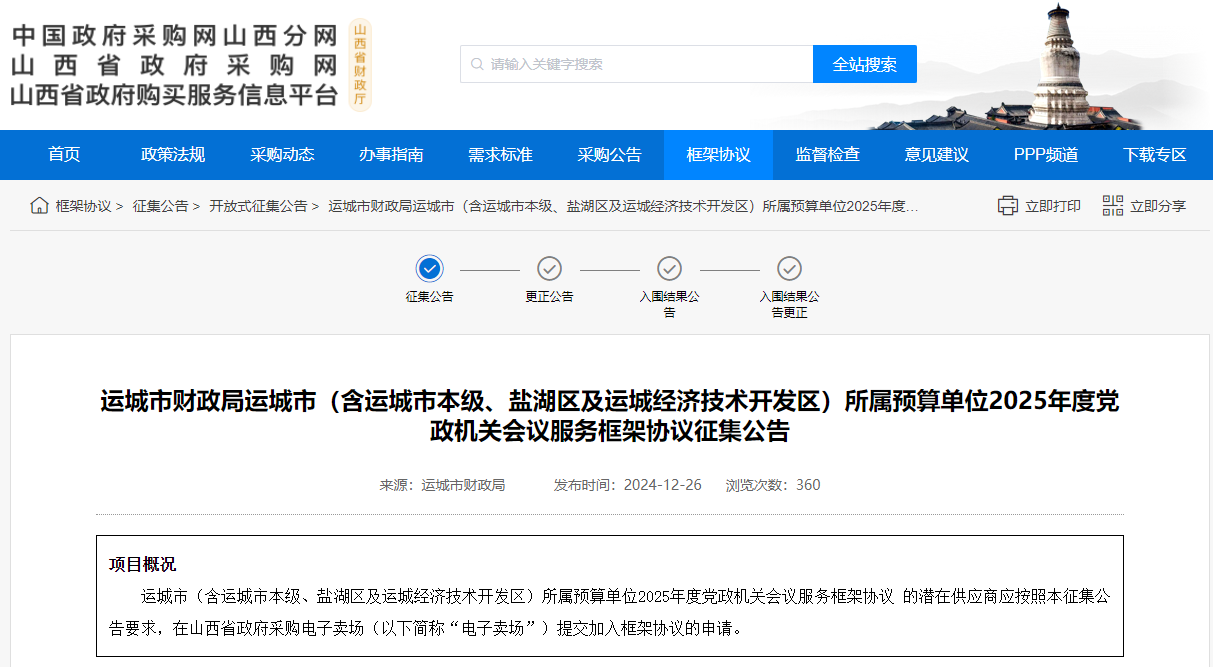
Task: Click the 全站搜索 search button
Action: point(864,64)
